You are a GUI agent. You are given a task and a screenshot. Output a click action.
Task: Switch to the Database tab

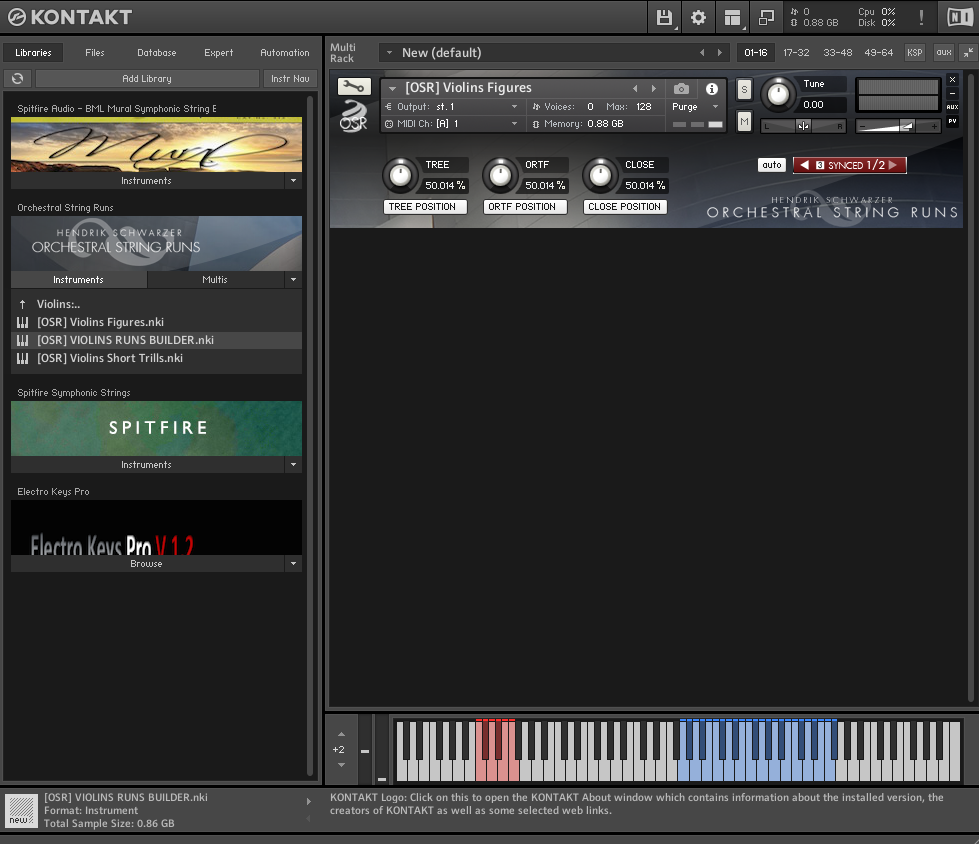coord(157,52)
